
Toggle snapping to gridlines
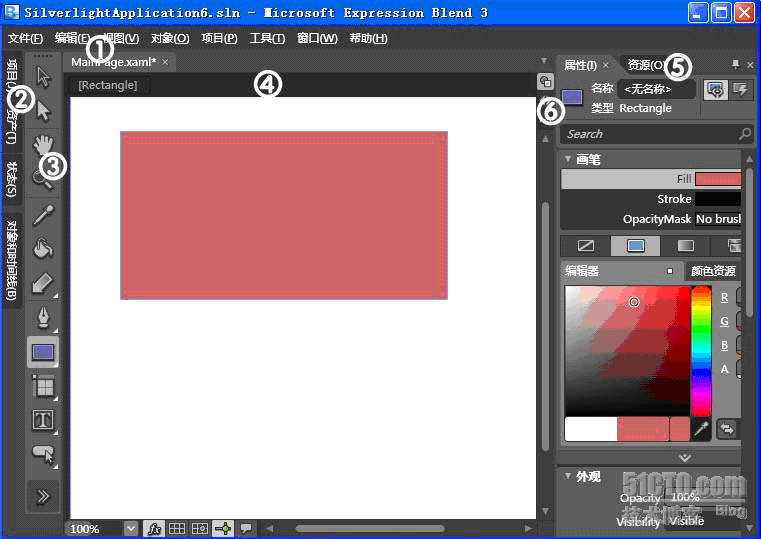(x=199, y=528)
